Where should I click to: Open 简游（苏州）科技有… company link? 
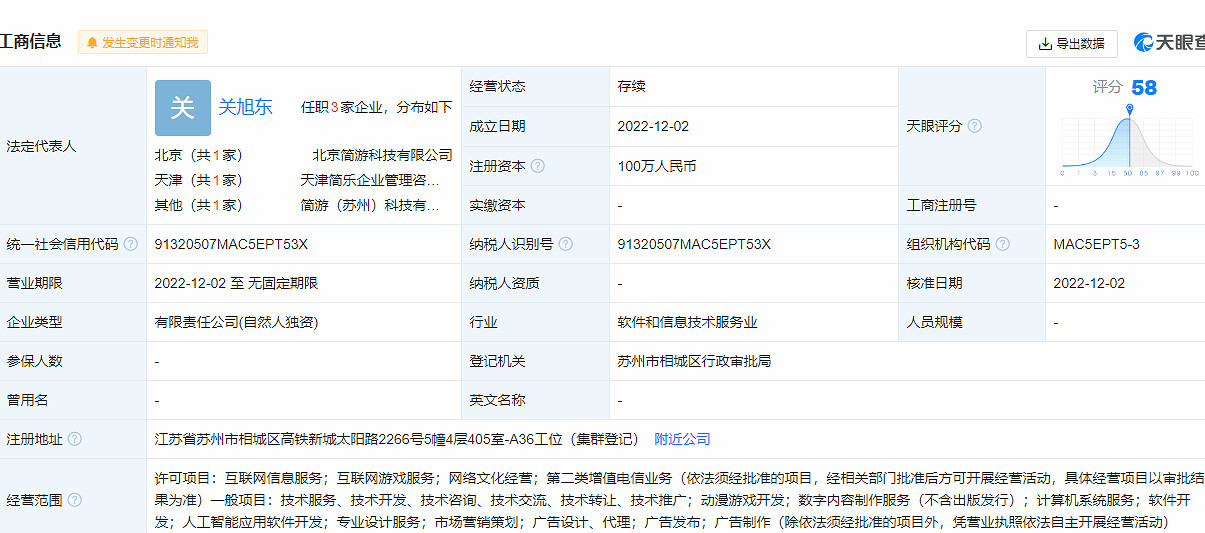[x=370, y=205]
